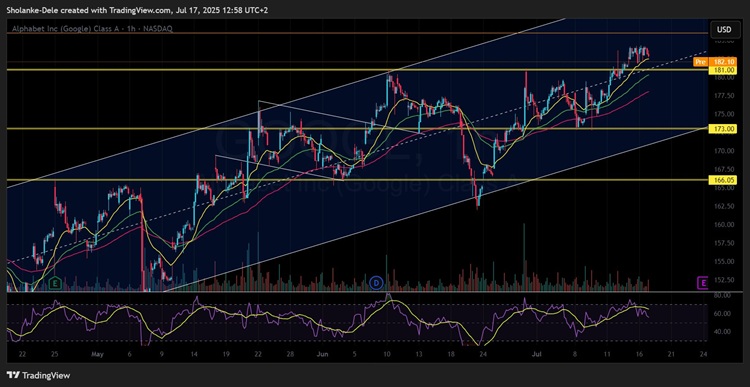Click the 18 date label on time axis

(x=451, y=354)
